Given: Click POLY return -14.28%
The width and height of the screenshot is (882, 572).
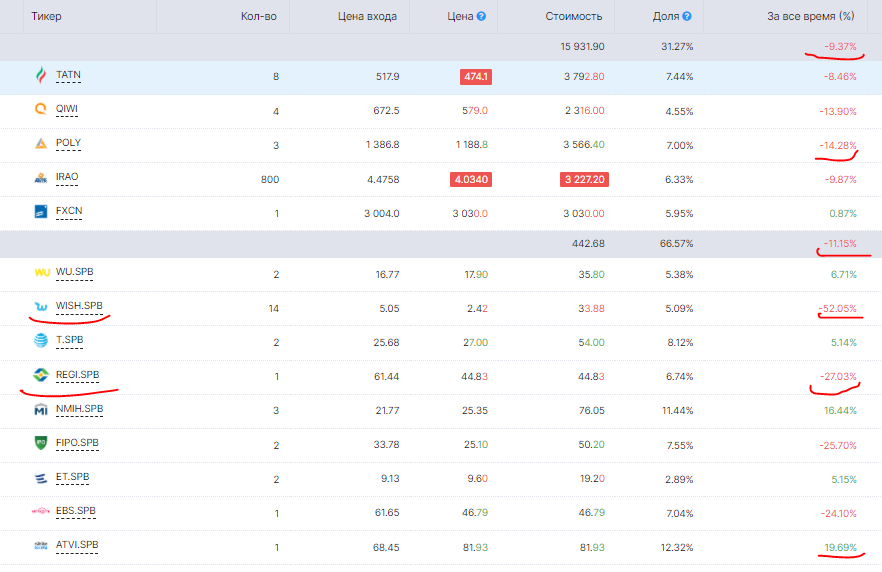Looking at the screenshot, I should 838,145.
